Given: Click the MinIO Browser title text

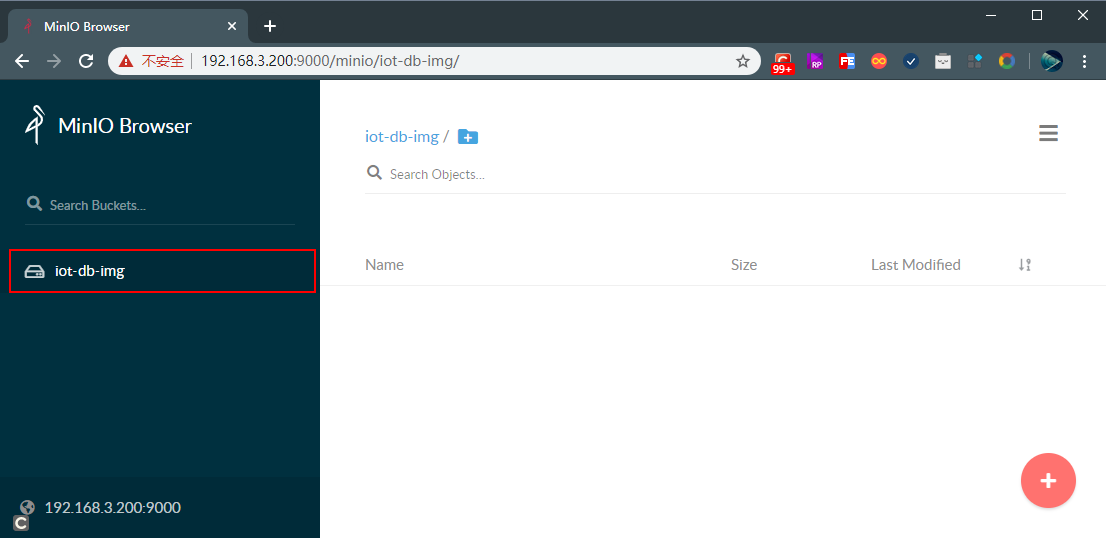Looking at the screenshot, I should tap(125, 126).
